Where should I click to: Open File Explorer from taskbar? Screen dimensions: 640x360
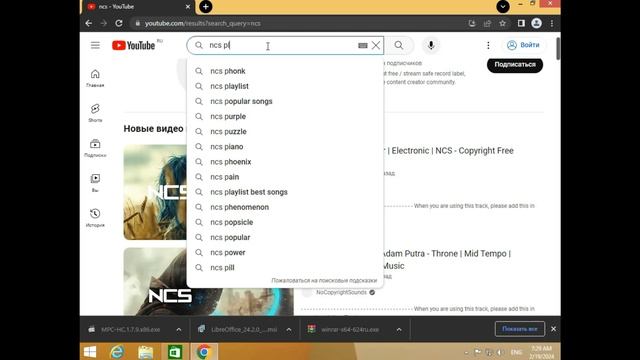point(145,352)
